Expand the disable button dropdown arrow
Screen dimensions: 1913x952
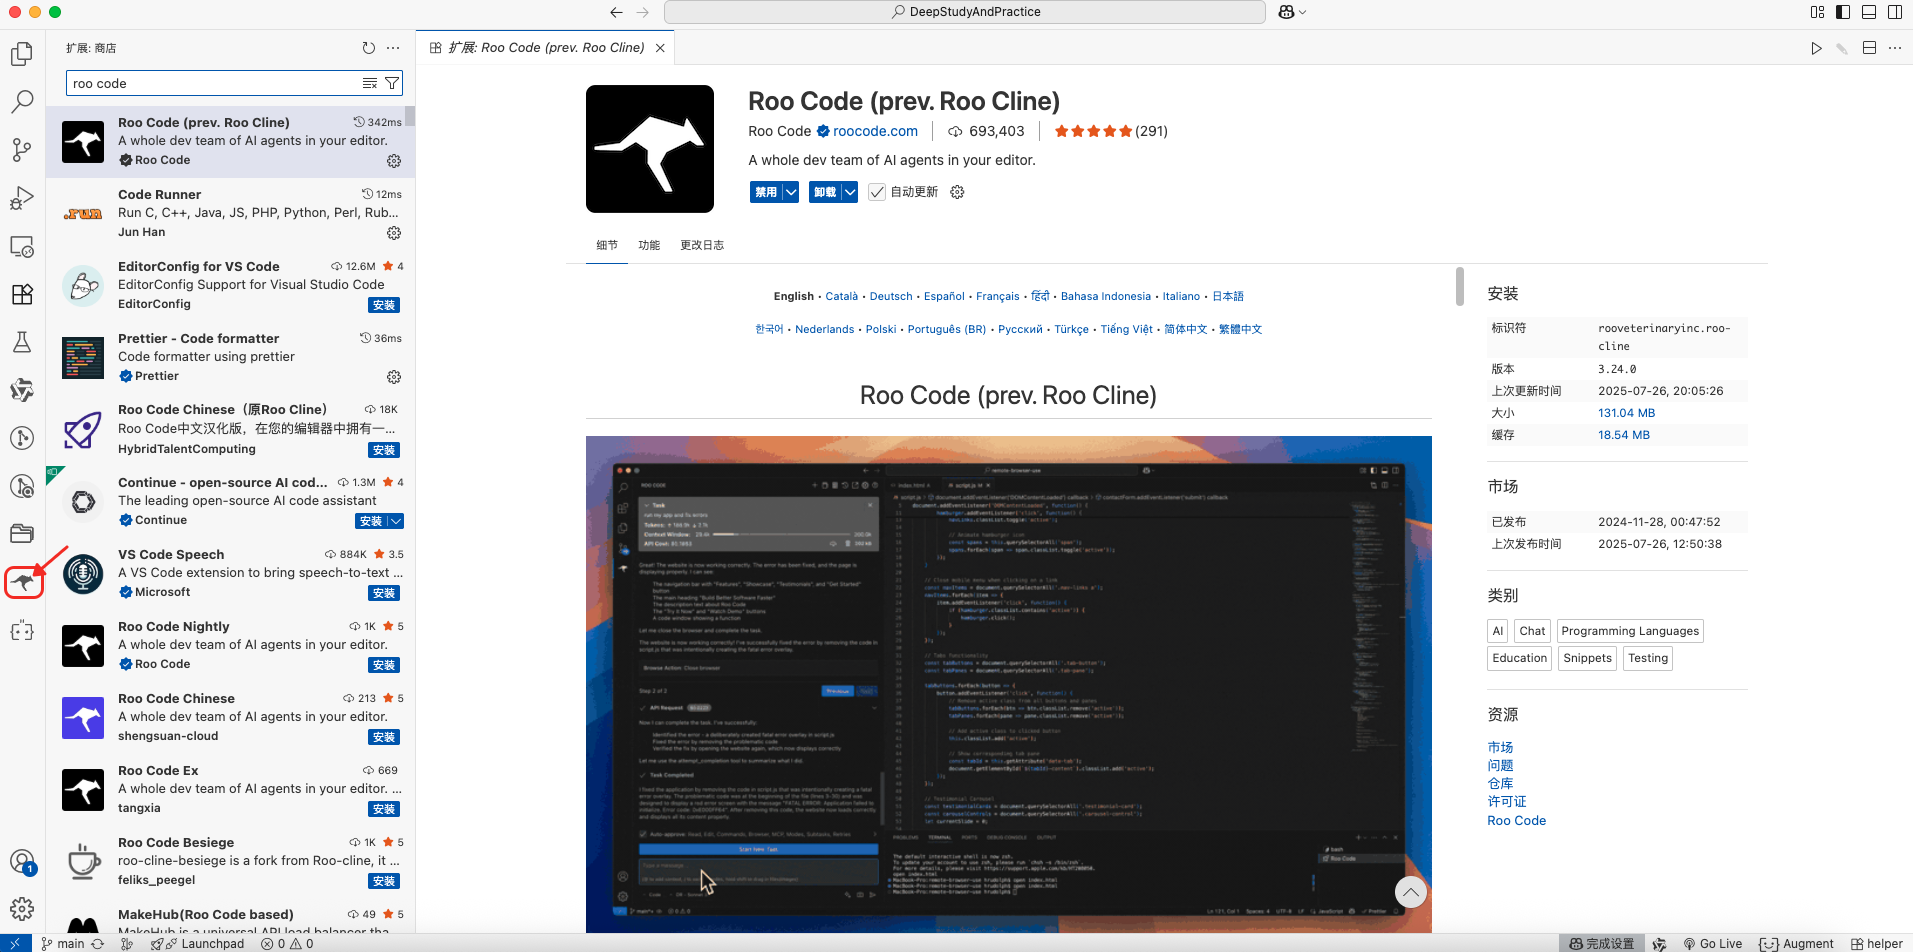click(x=790, y=192)
